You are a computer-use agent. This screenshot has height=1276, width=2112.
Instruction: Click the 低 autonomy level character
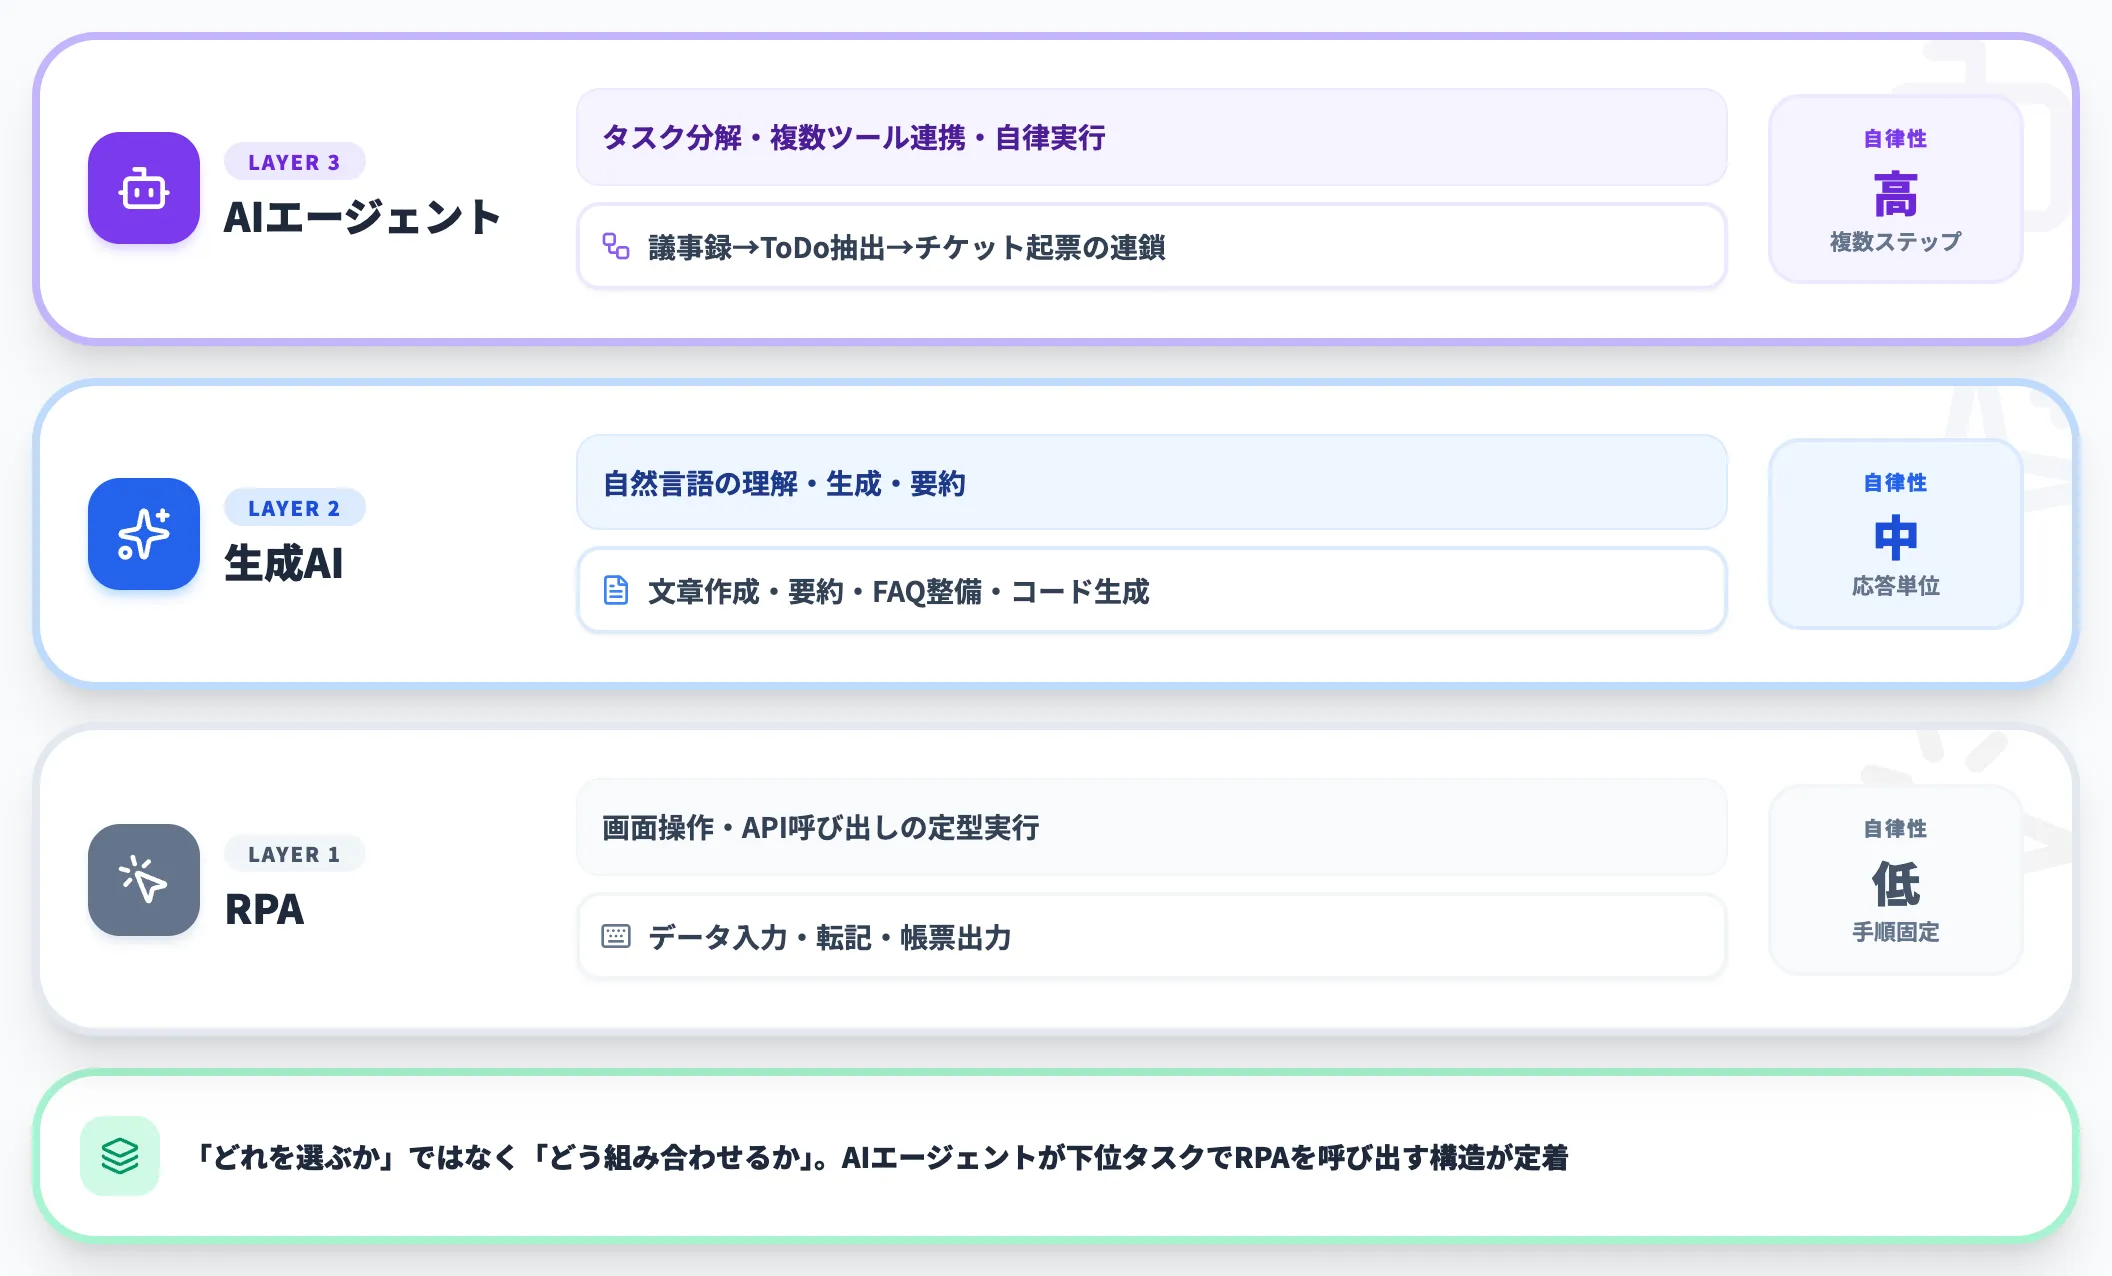point(1896,884)
